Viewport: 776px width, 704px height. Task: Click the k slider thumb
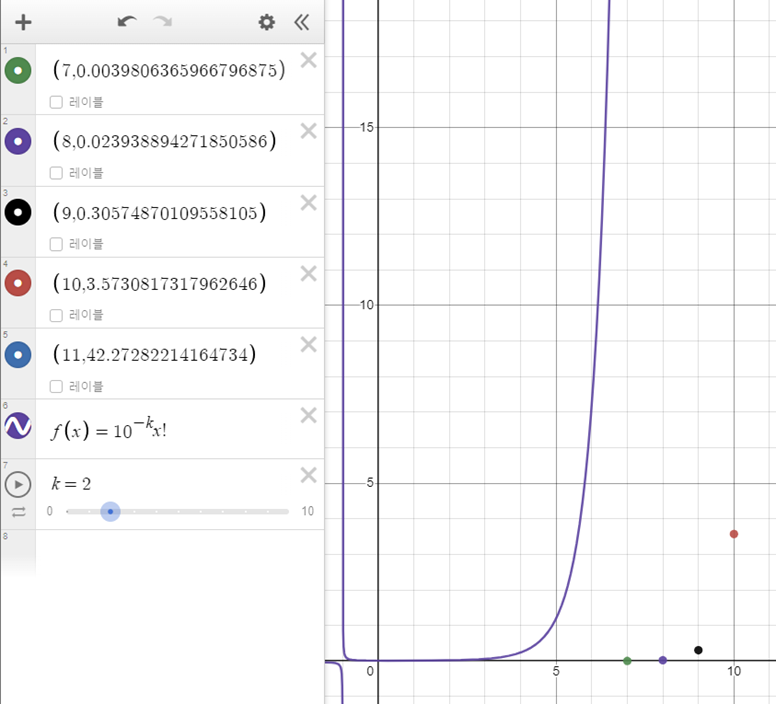click(x=110, y=512)
